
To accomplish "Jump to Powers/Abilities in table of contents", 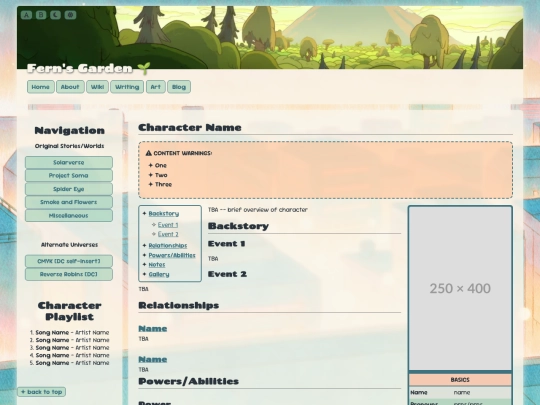I will point(172,255).
